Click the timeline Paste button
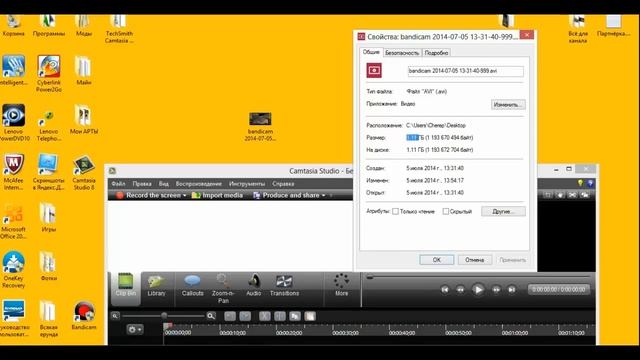The height and width of the screenshot is (360, 640). point(310,316)
